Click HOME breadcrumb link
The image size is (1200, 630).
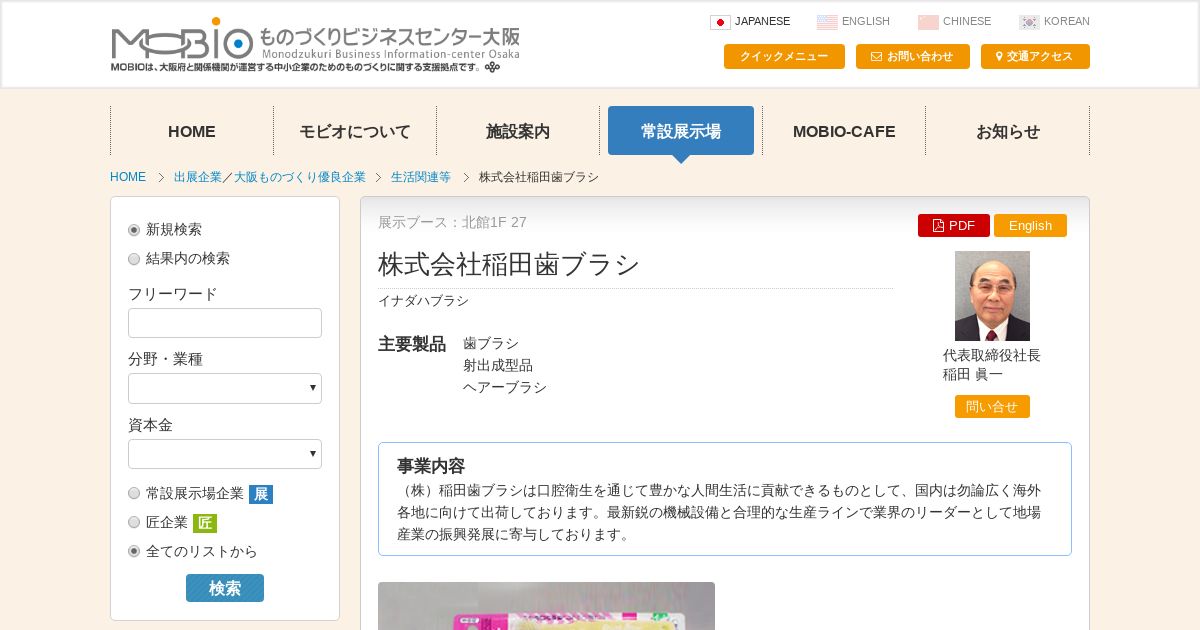pos(128,177)
